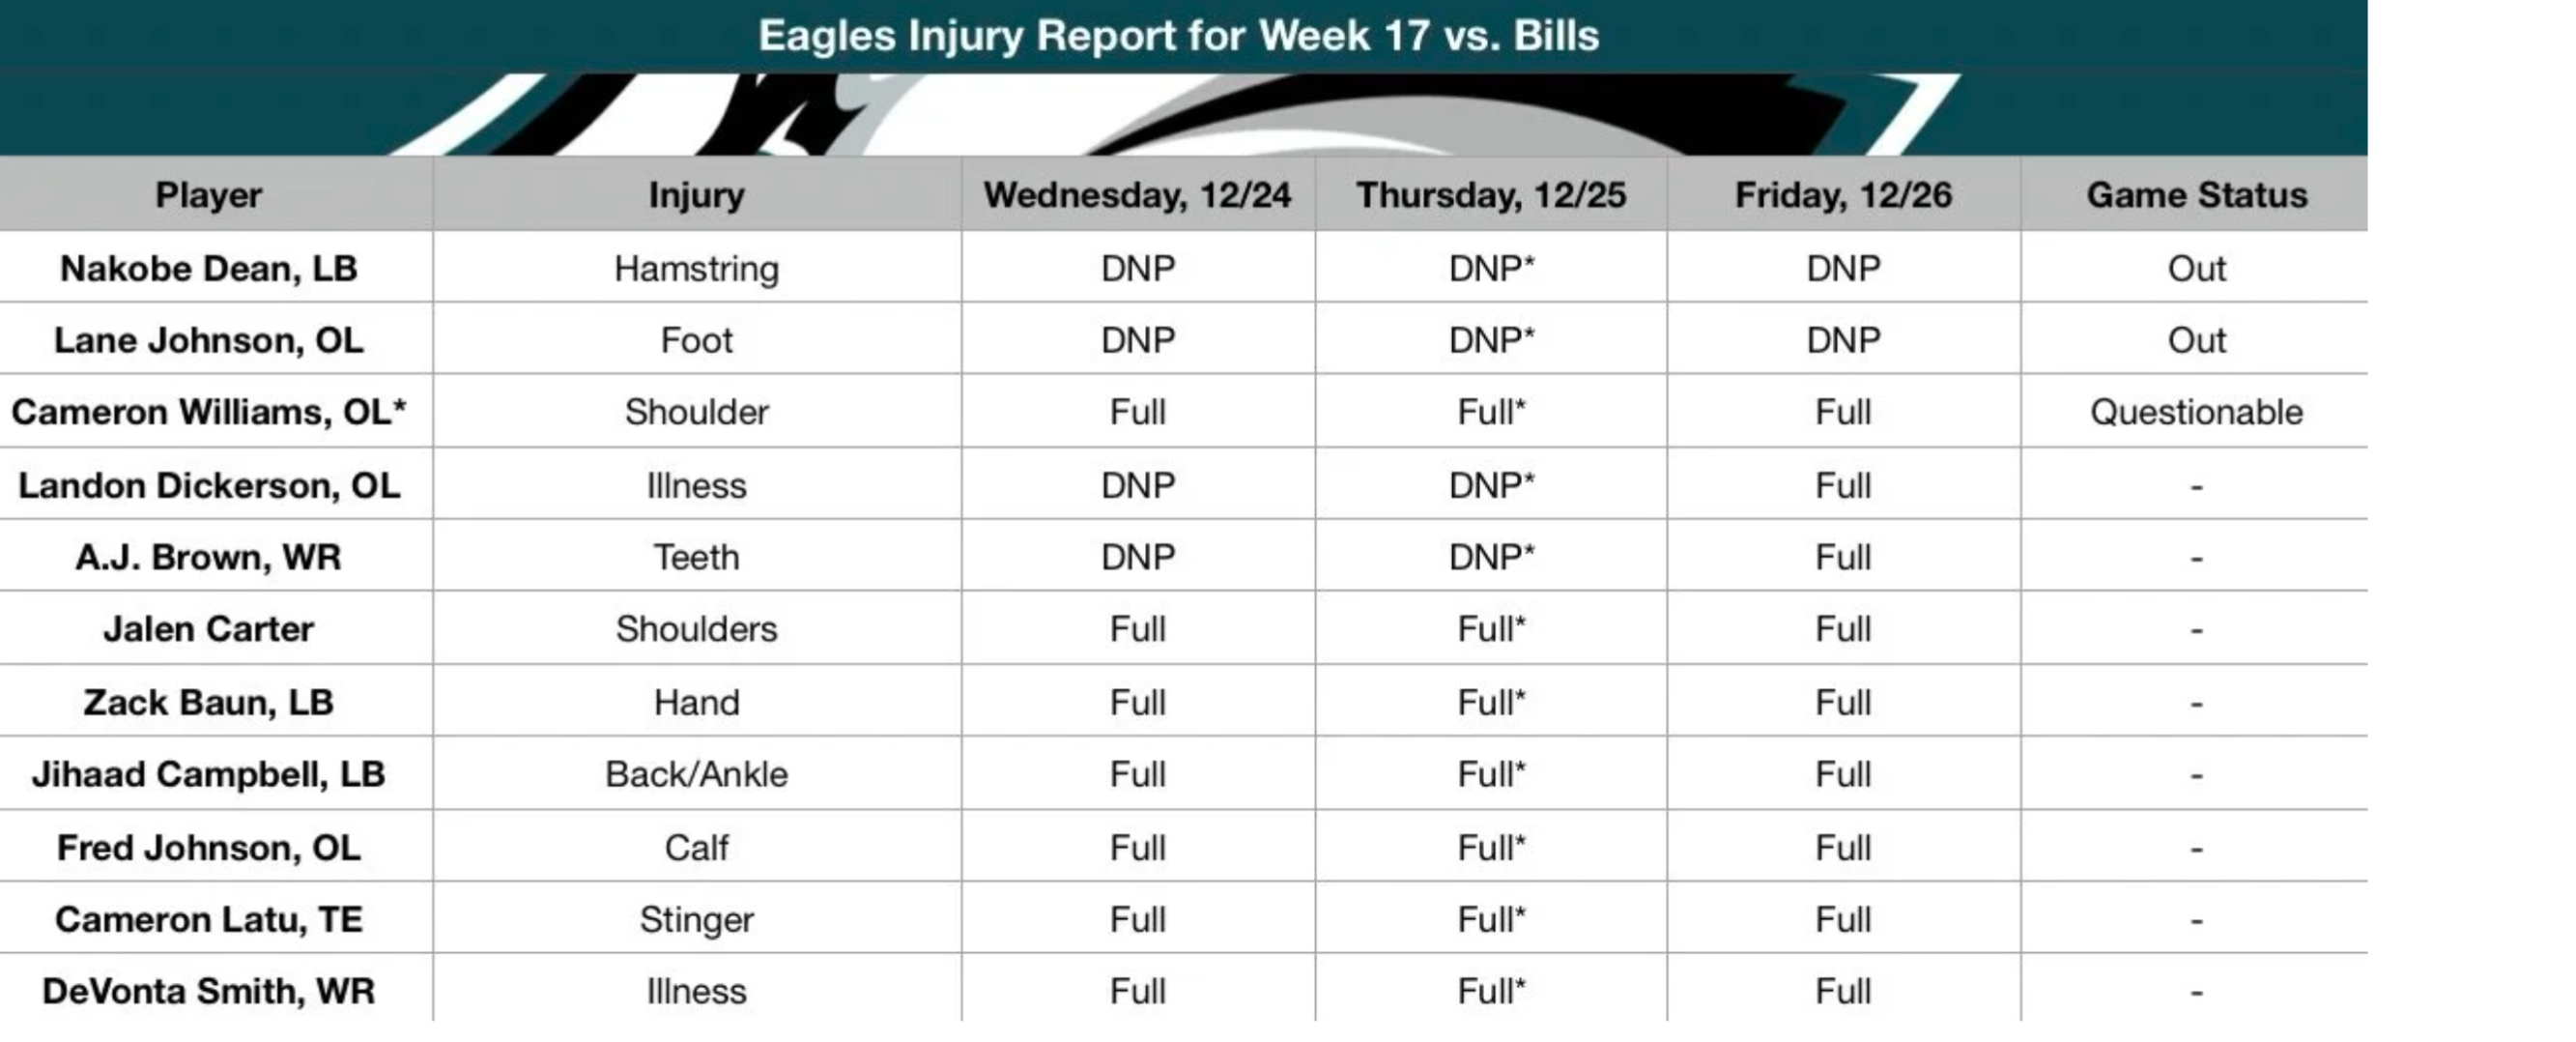
Task: Click the A.J. Brown, WR player cell
Action: click(208, 557)
